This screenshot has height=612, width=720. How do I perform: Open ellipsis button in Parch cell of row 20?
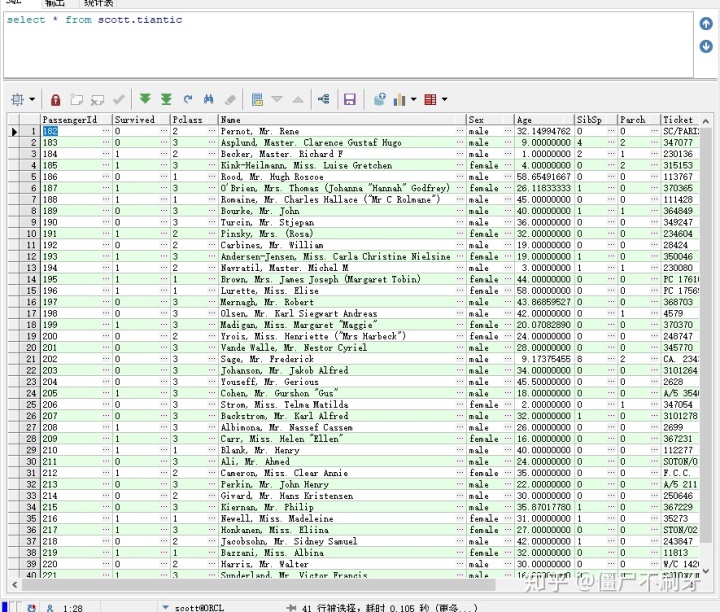tap(654, 348)
